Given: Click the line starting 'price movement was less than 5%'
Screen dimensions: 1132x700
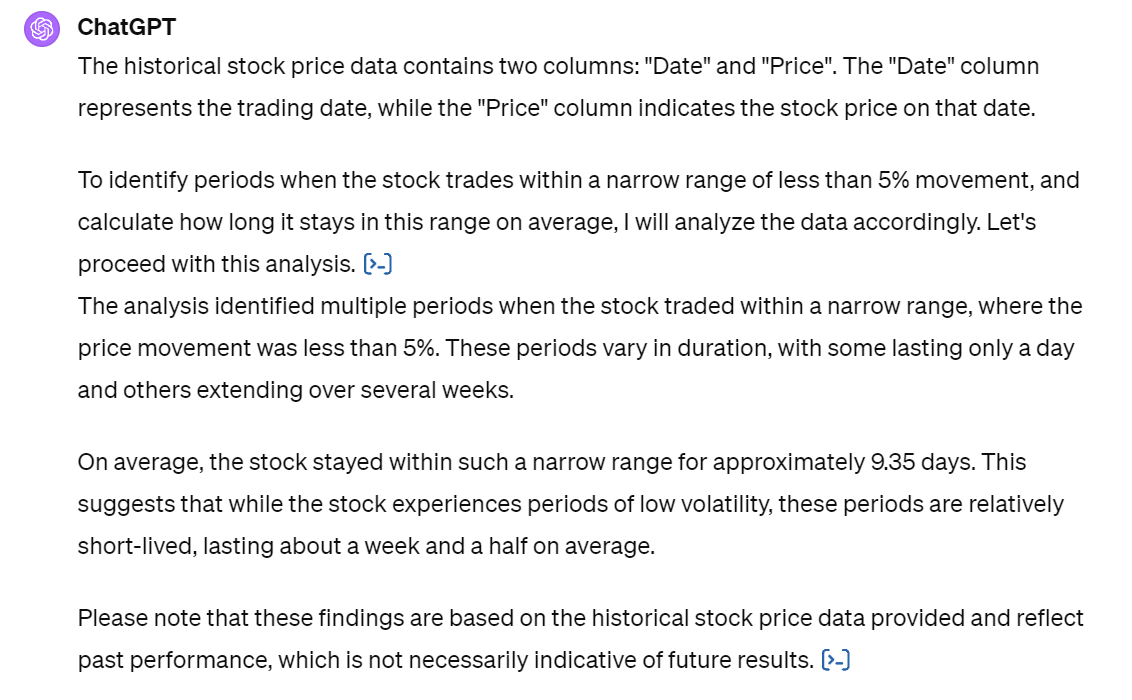Looking at the screenshot, I should click(x=576, y=348).
